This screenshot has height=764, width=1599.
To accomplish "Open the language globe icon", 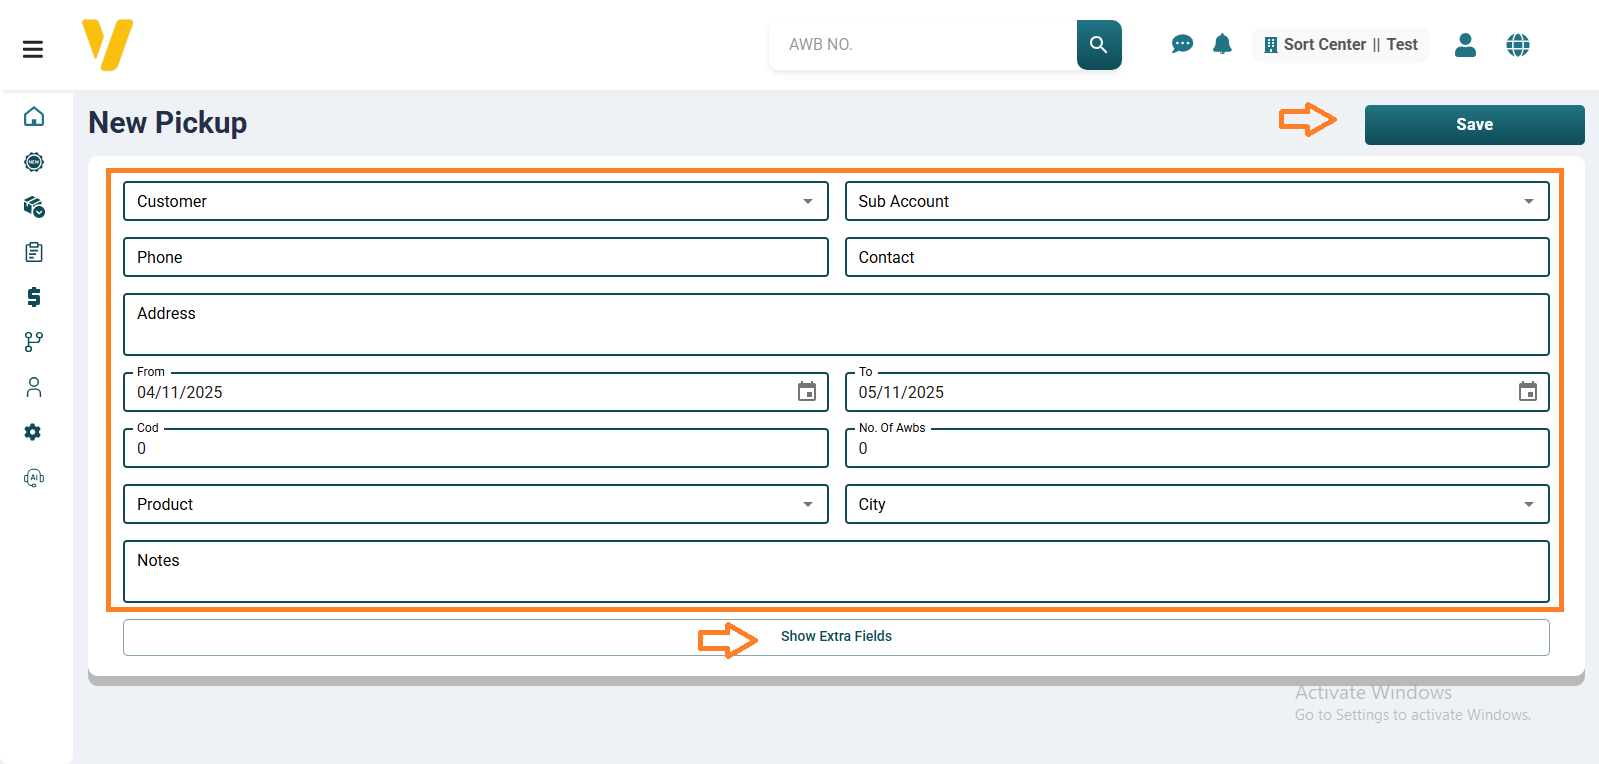I will pos(1517,45).
